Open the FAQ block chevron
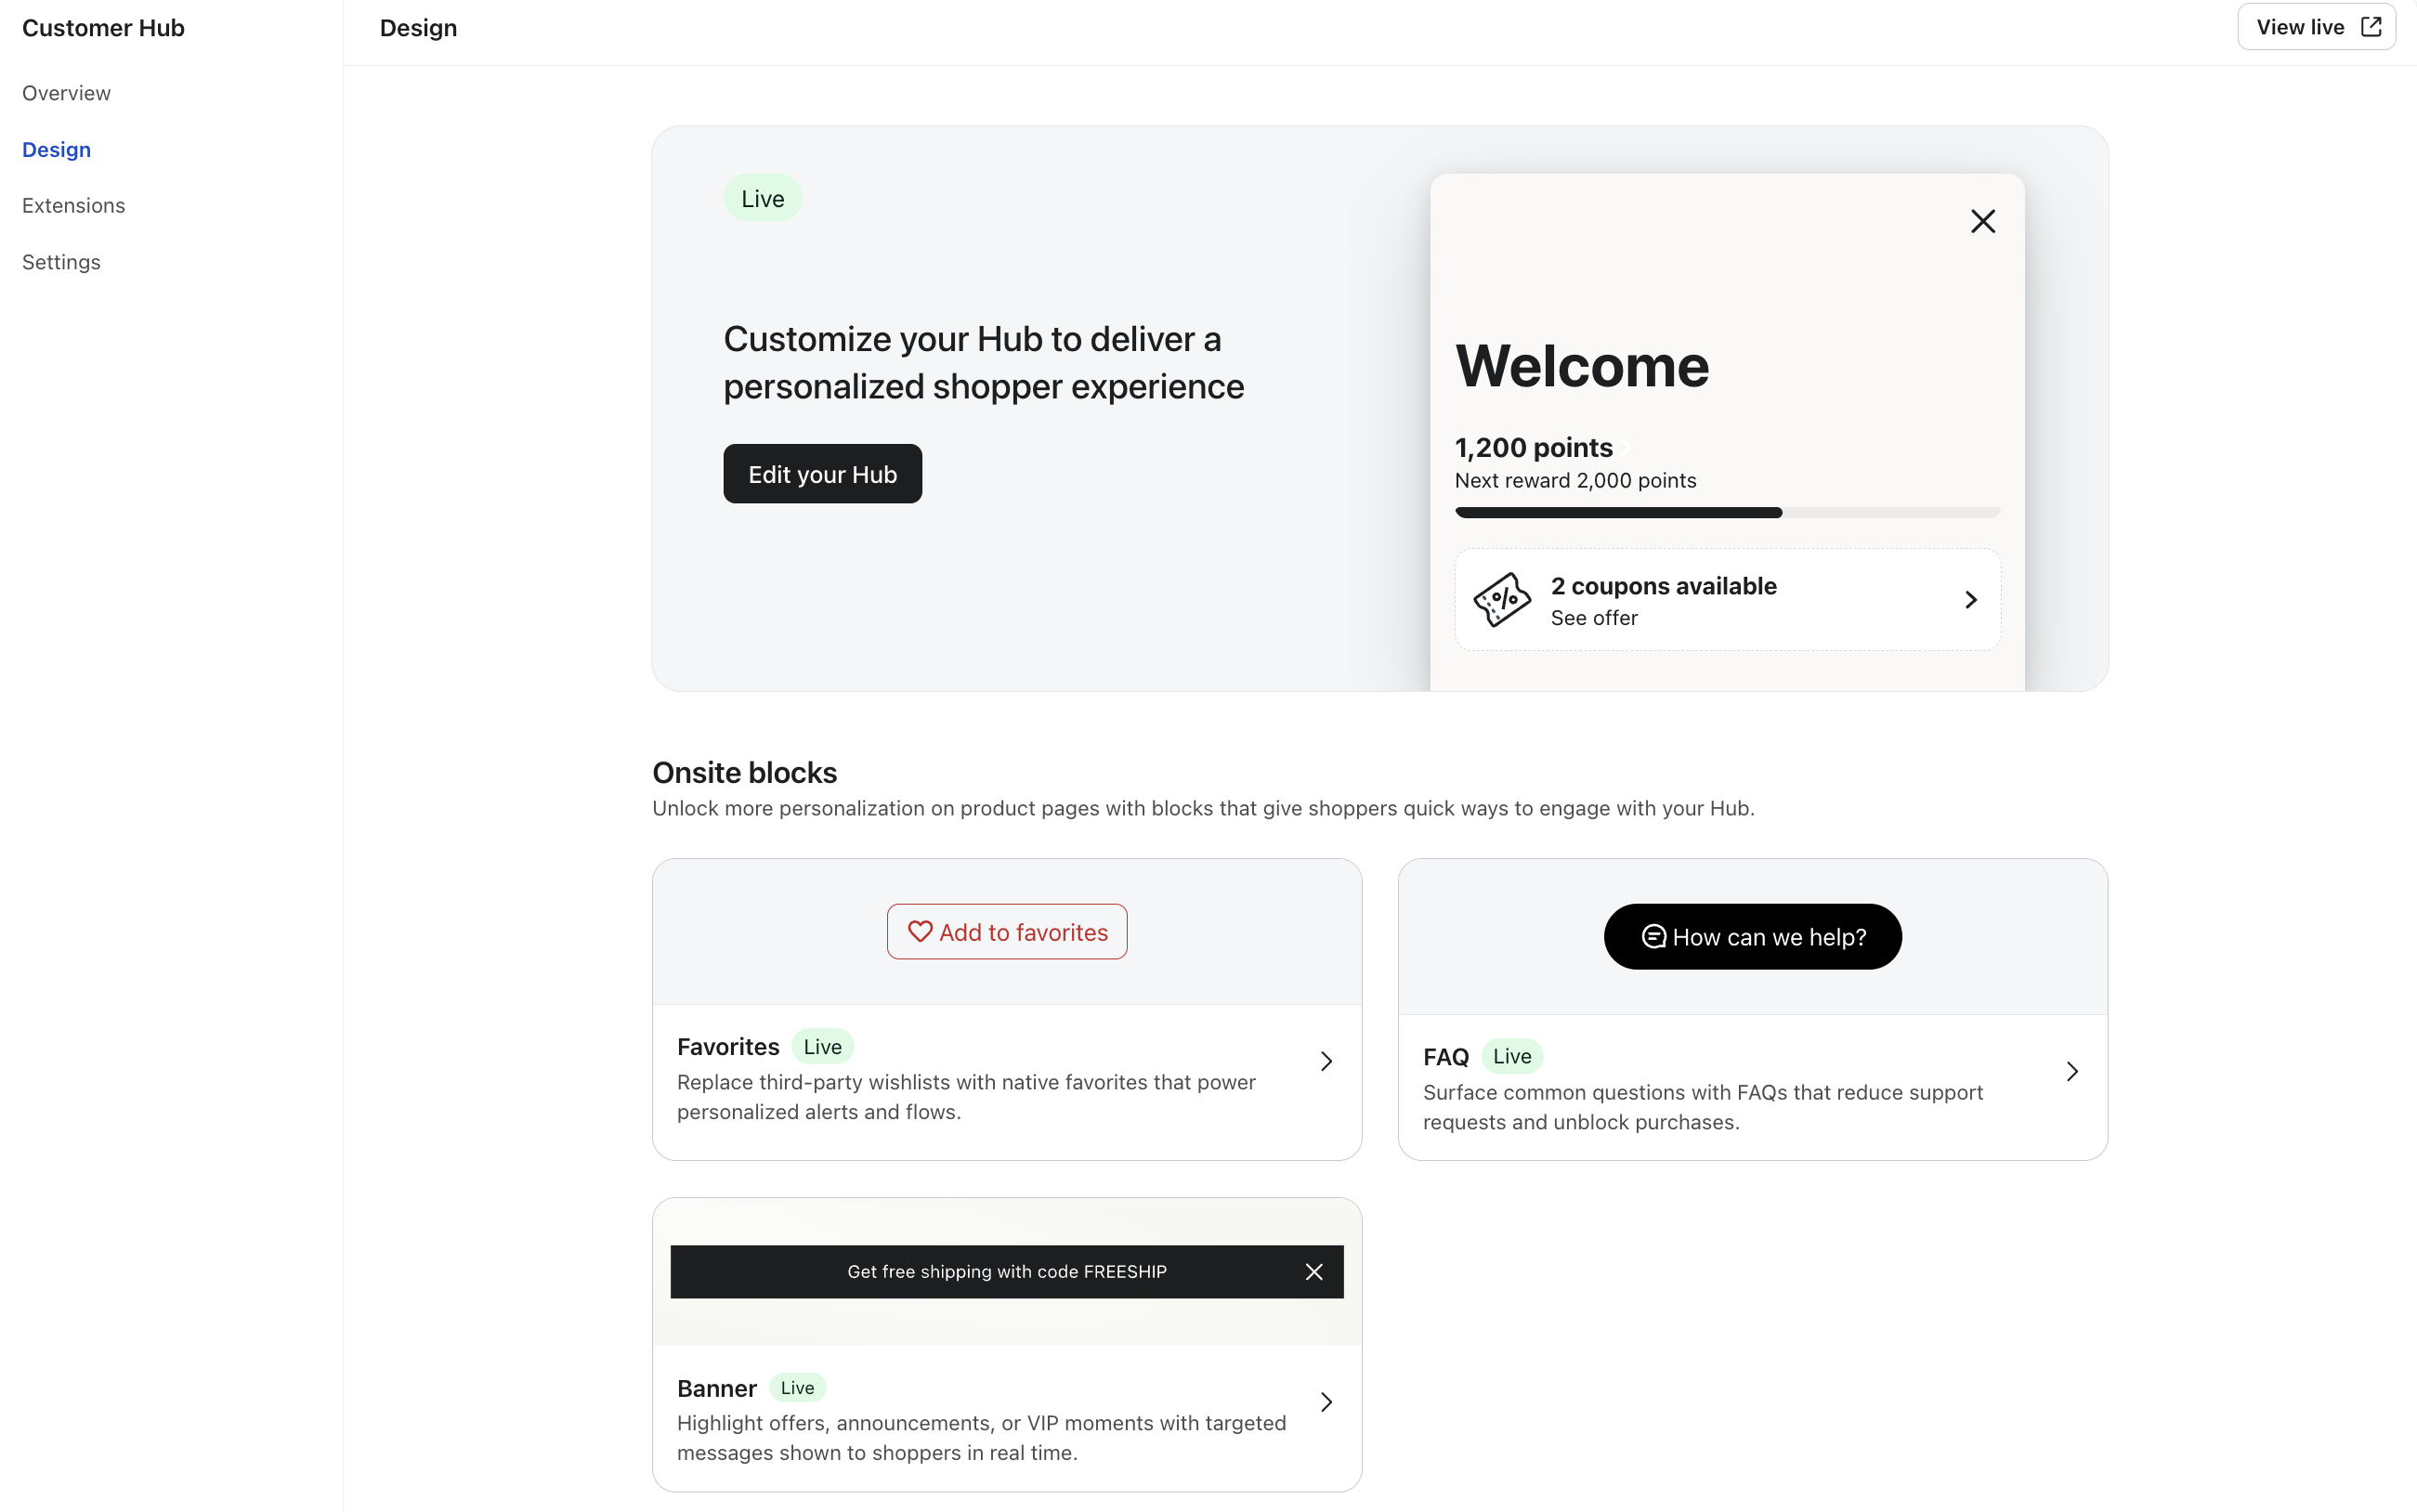The height and width of the screenshot is (1512, 2417). click(x=2072, y=1072)
